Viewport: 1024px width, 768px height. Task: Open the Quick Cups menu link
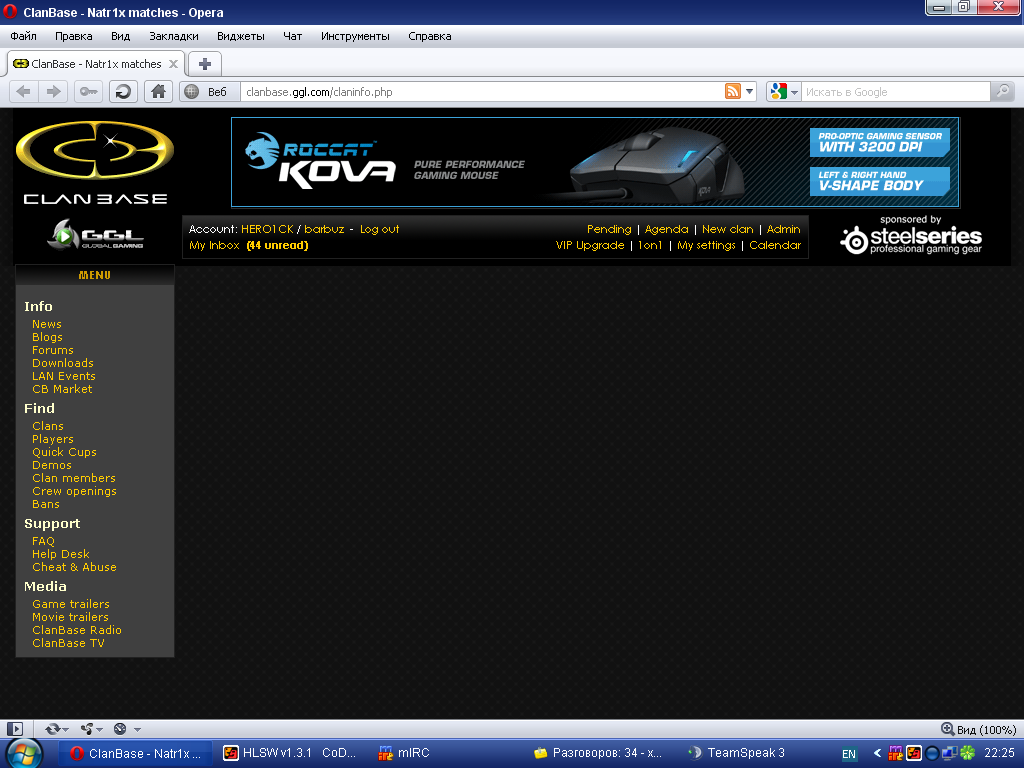tap(65, 452)
